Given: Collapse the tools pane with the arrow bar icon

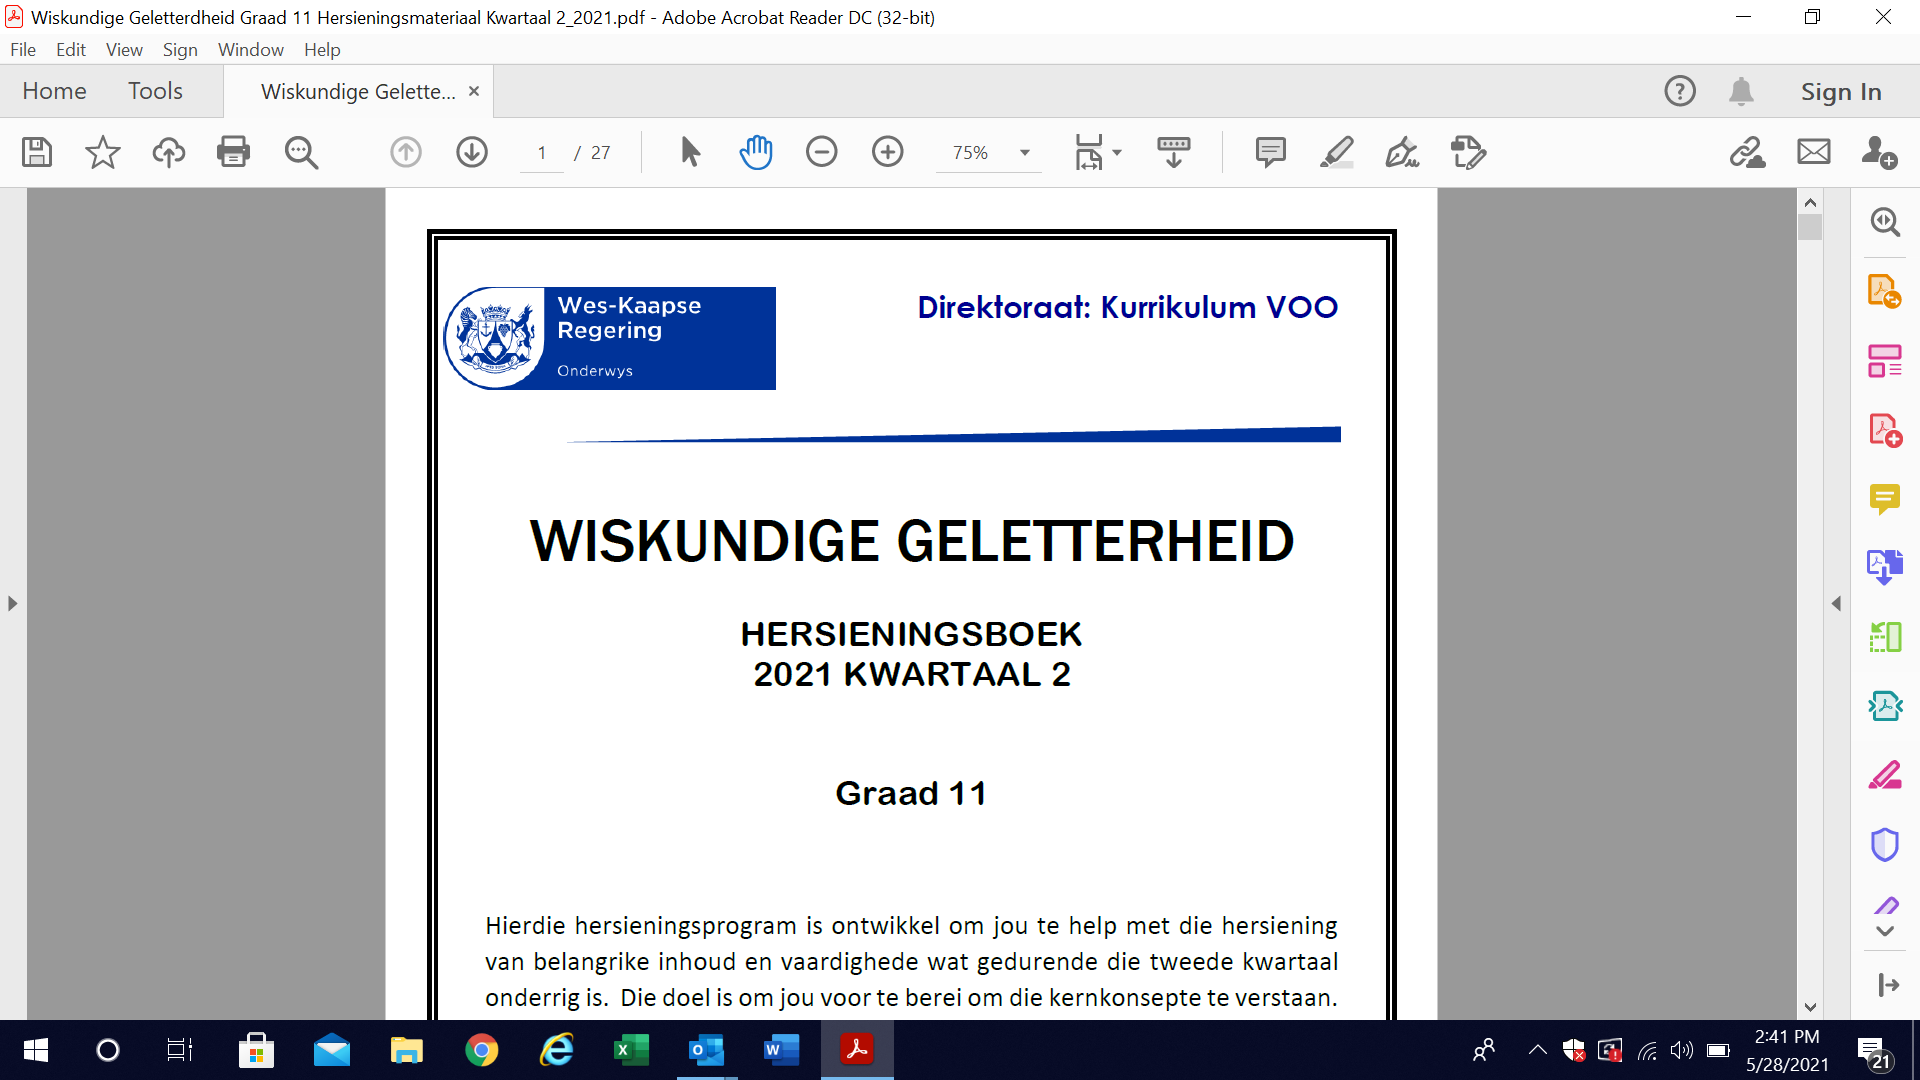Looking at the screenshot, I should click(x=1888, y=985).
